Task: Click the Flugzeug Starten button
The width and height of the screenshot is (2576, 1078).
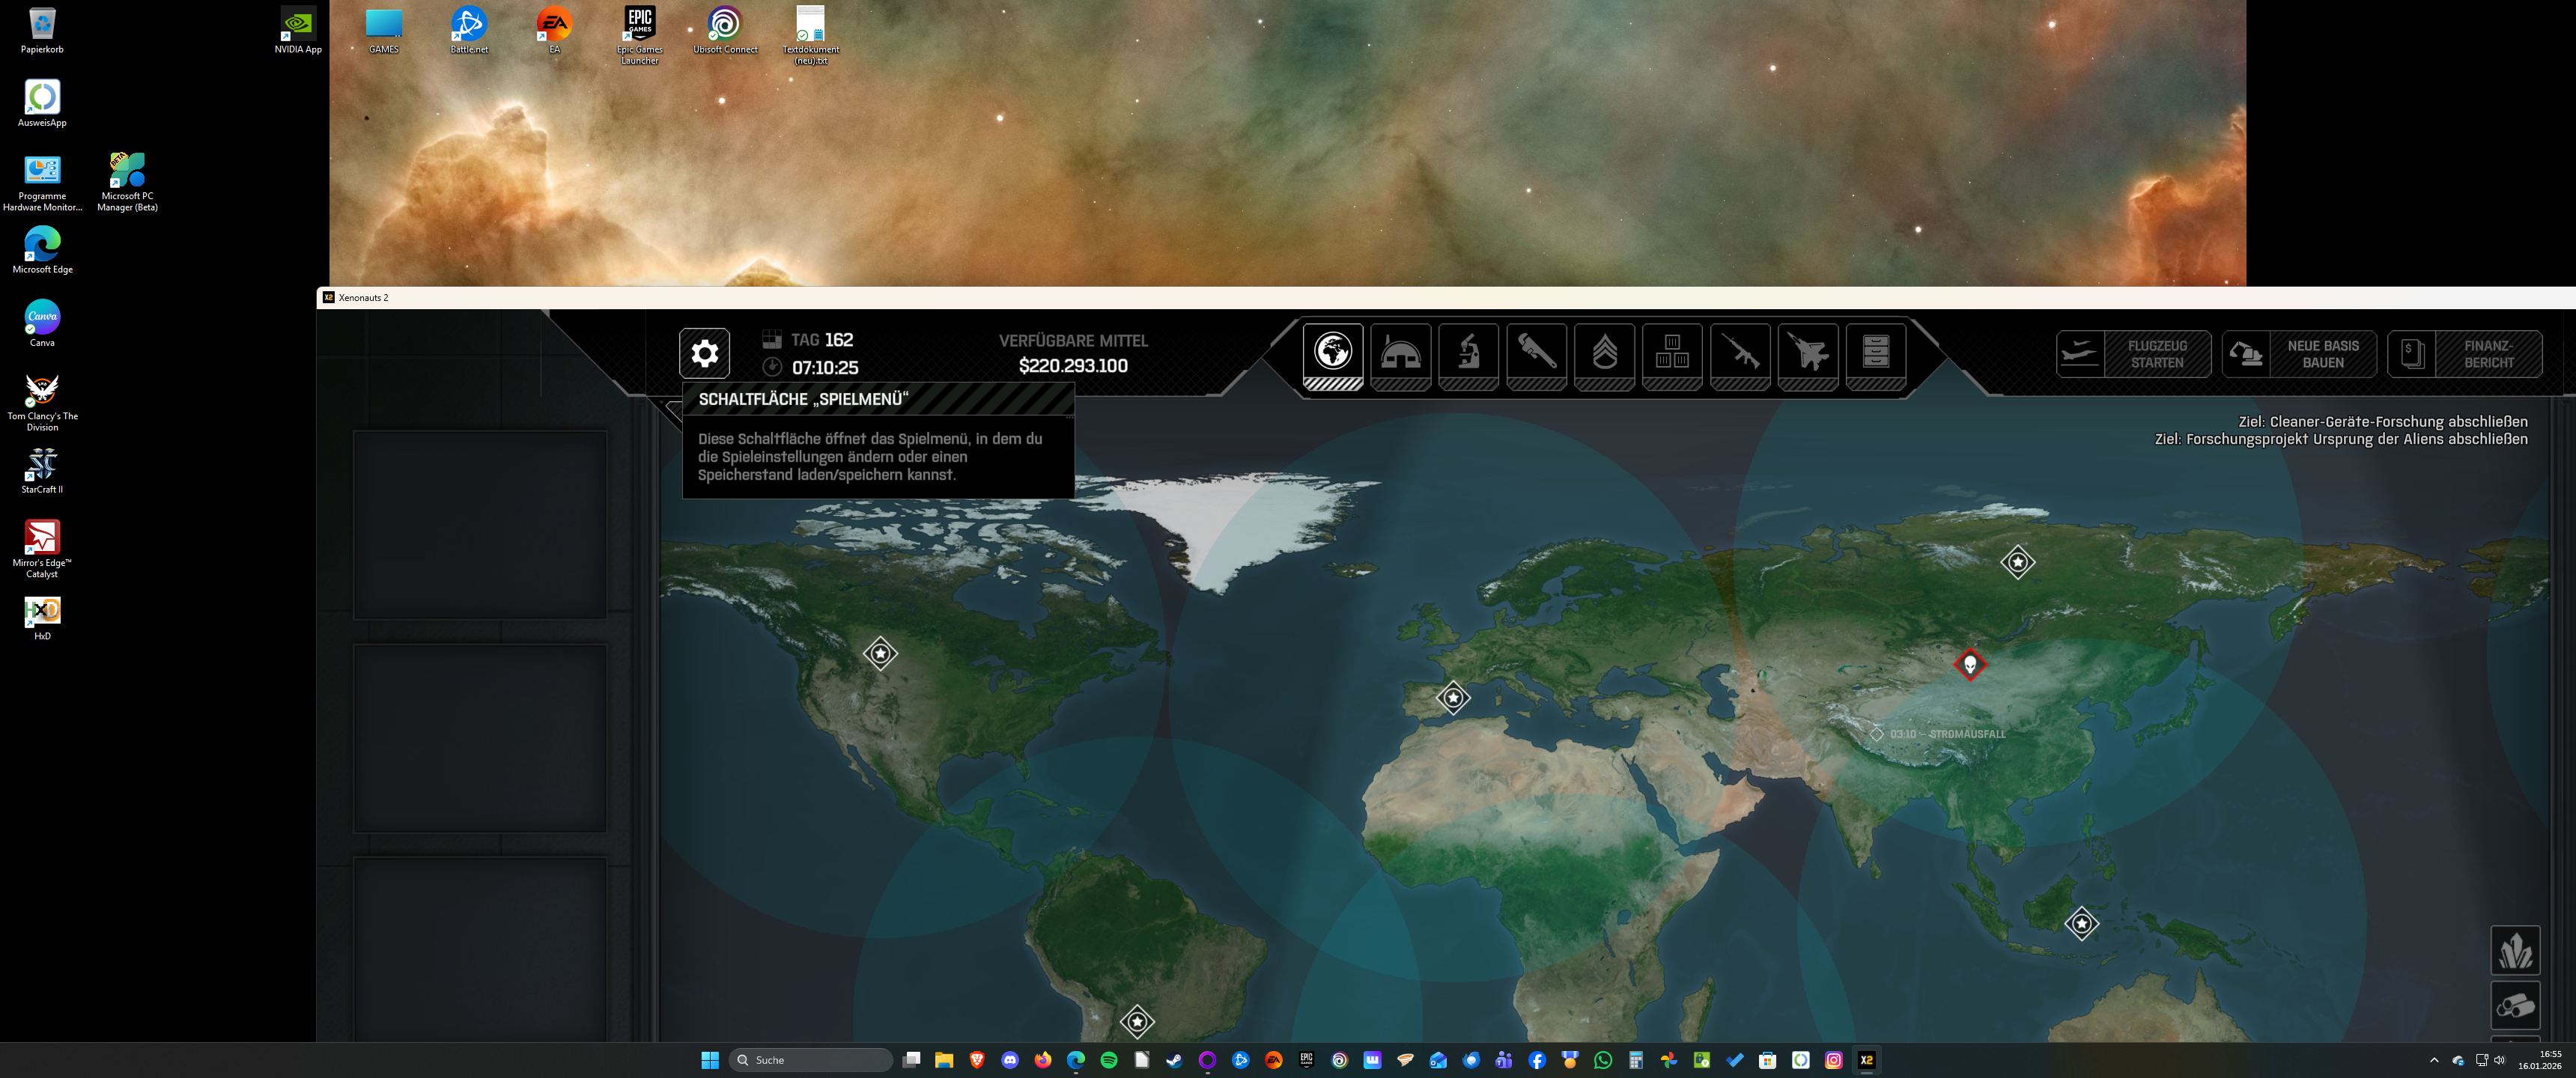Action: pos(2133,354)
